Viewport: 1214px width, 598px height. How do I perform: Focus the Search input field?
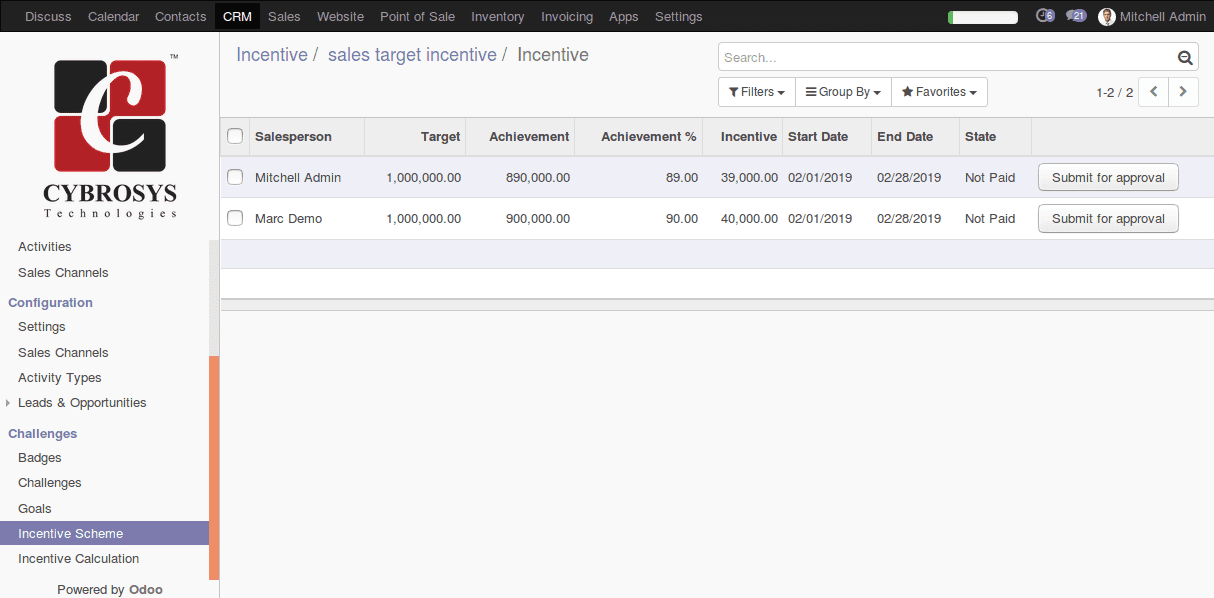click(x=947, y=58)
